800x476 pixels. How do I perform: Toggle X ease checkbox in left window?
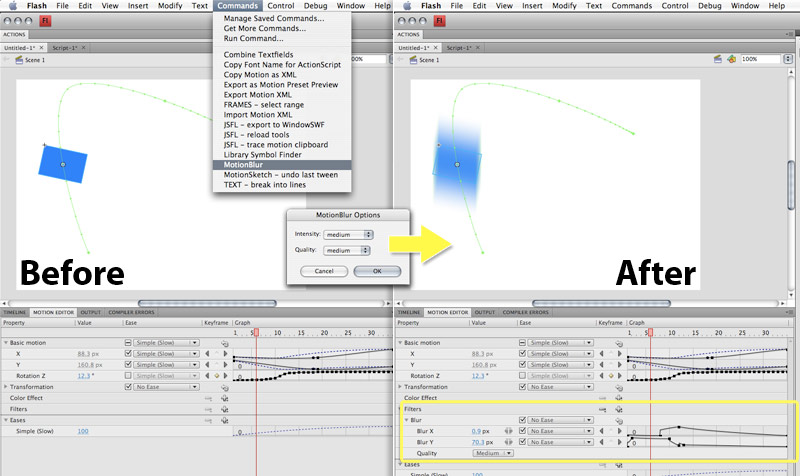pos(128,354)
